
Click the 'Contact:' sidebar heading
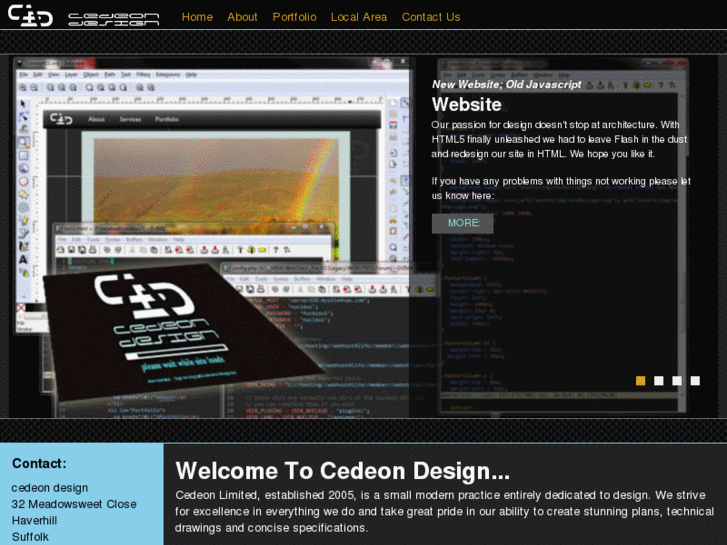(39, 463)
